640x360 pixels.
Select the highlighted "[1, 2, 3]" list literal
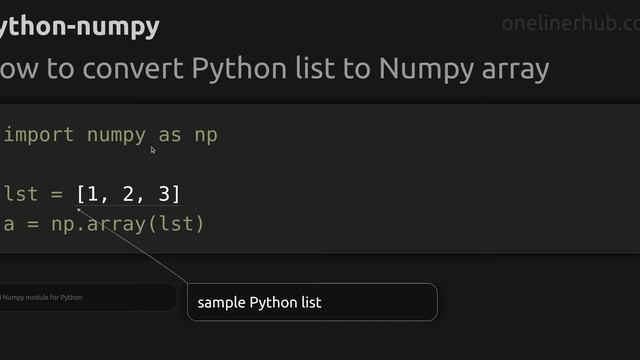point(129,194)
